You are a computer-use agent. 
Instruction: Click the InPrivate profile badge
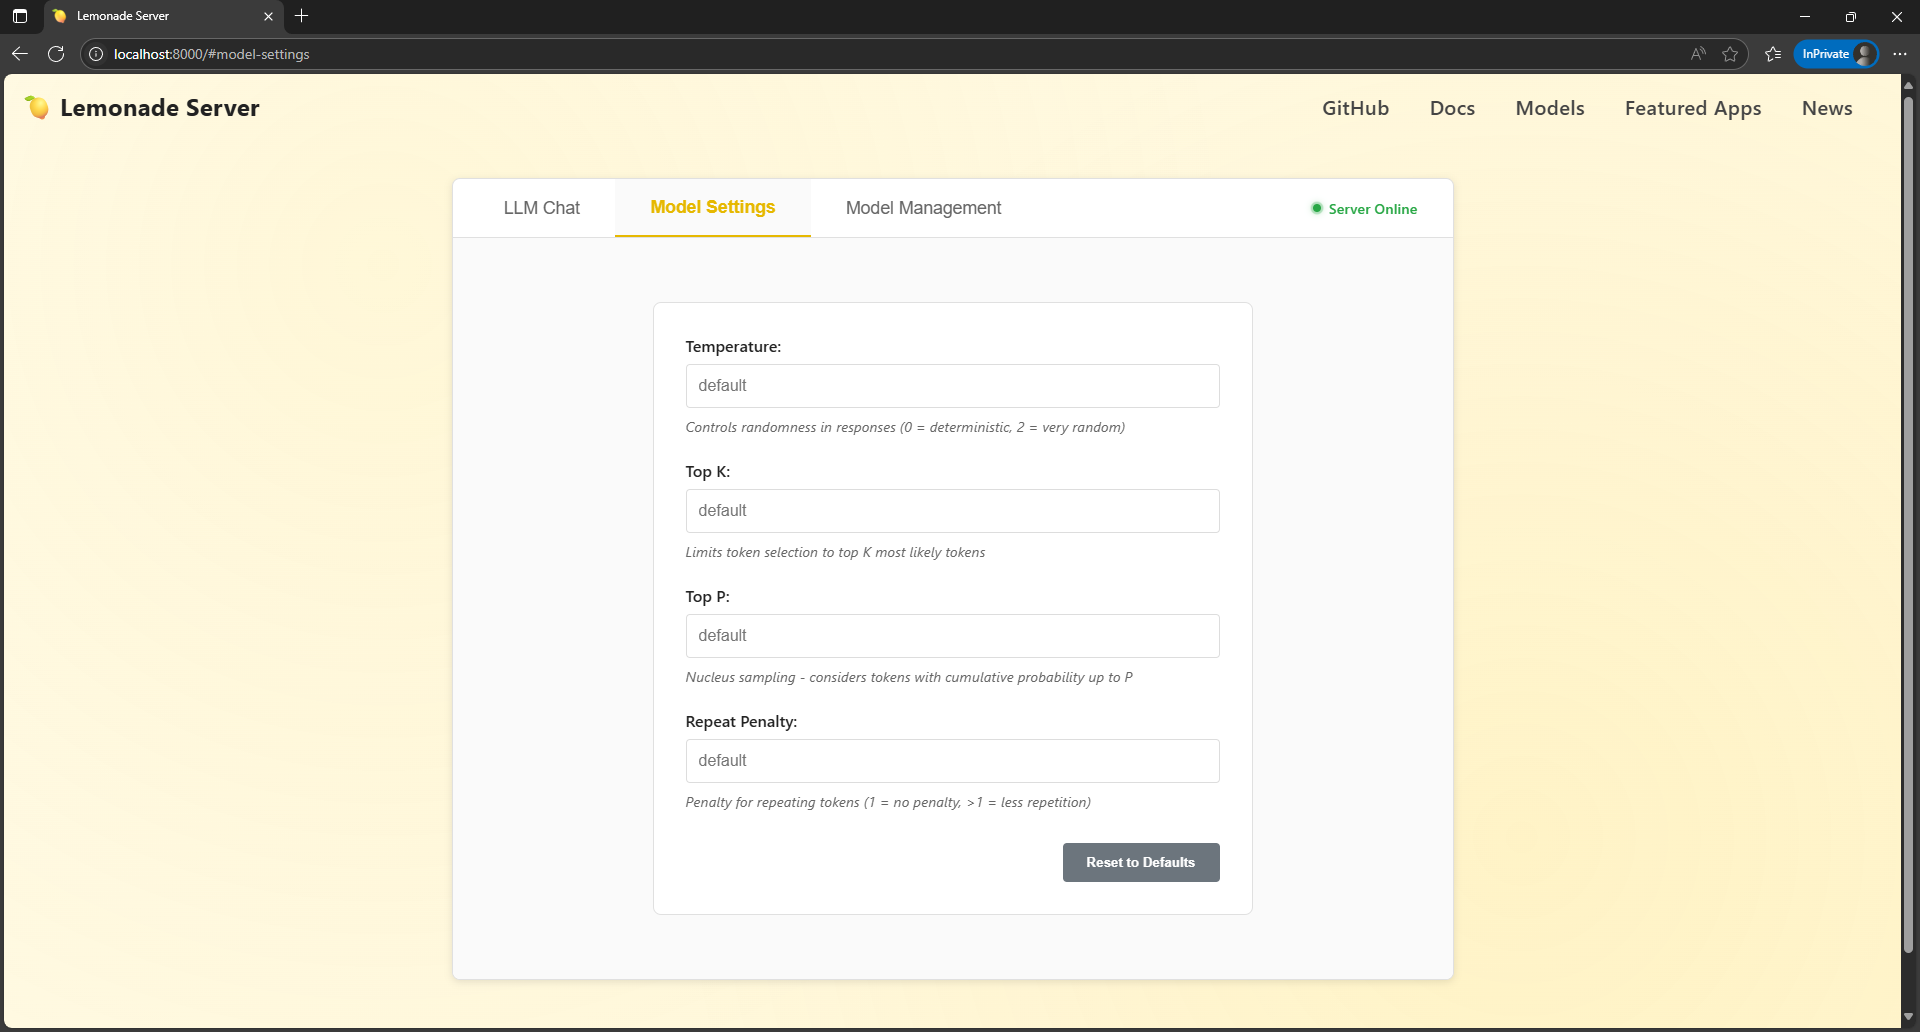(1836, 54)
